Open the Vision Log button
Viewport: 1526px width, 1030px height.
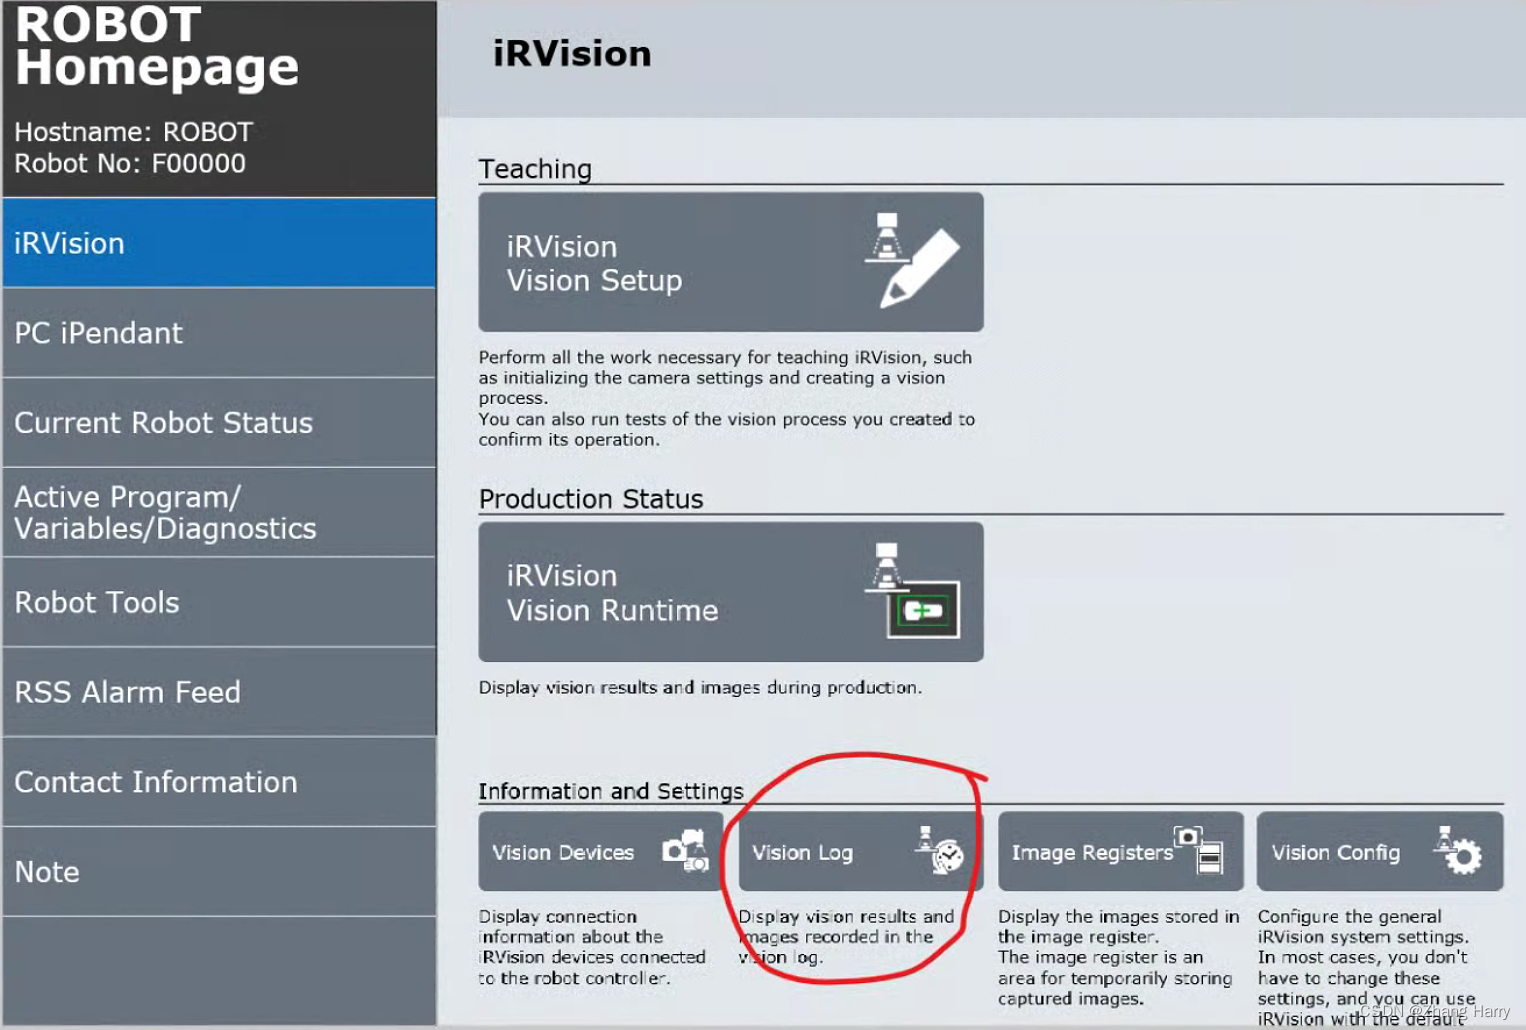(x=860, y=852)
